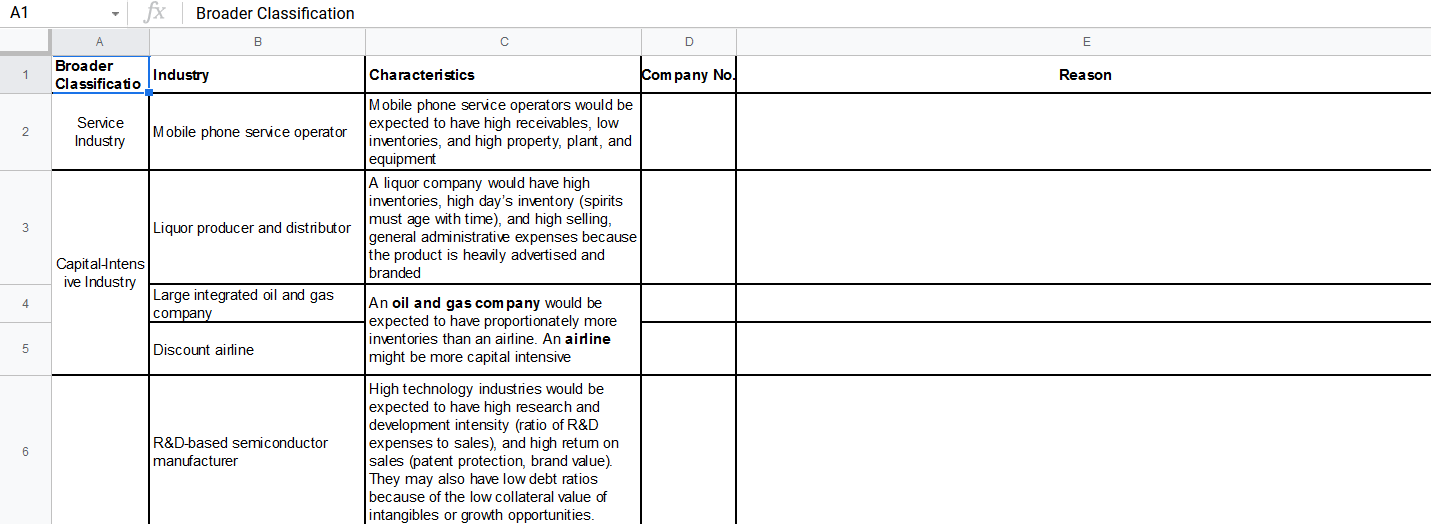Select the R&D-based semiconductor manufacturer cell
Screen dimensions: 1431x524
click(x=258, y=451)
